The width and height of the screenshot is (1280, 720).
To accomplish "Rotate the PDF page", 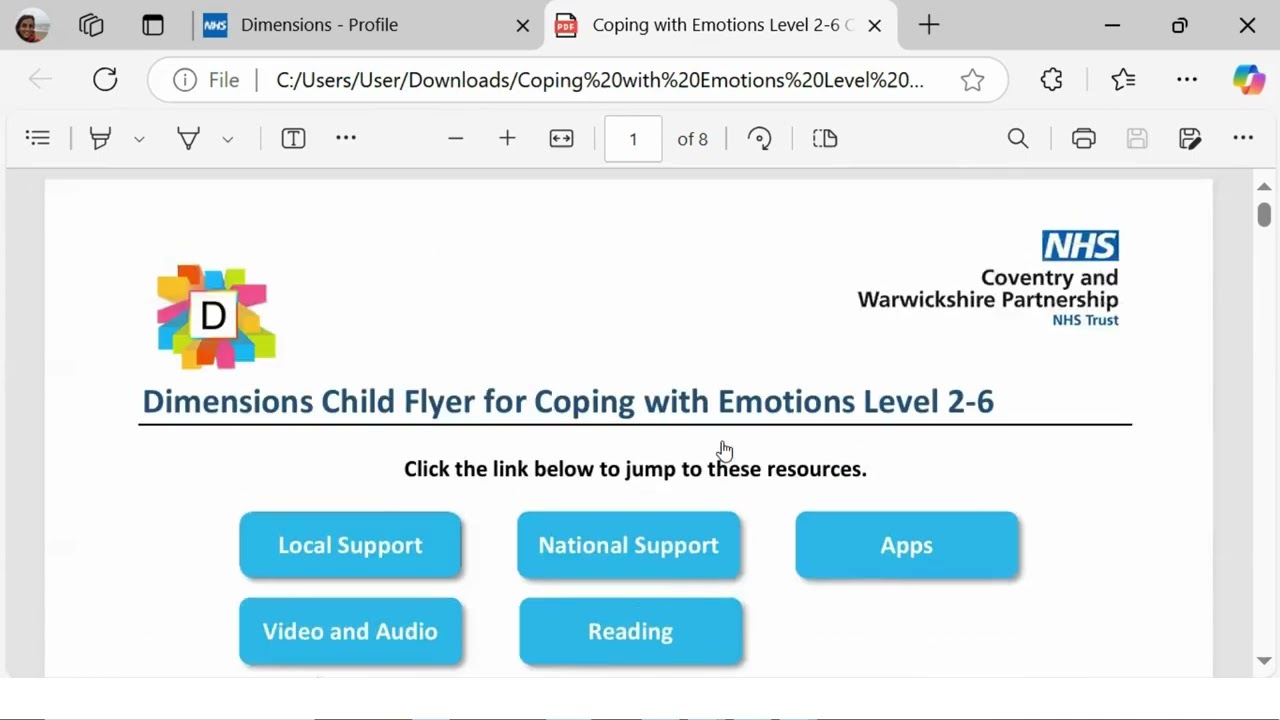I will click(760, 139).
